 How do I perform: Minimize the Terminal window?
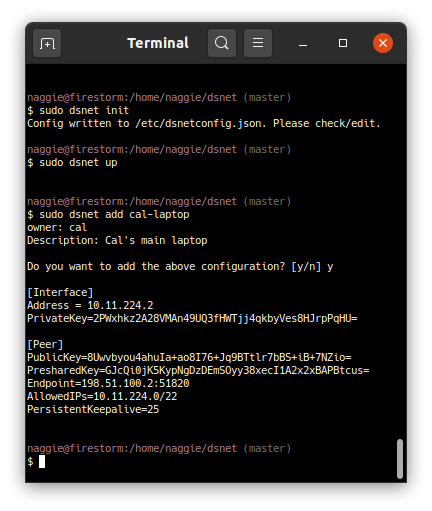tap(303, 43)
